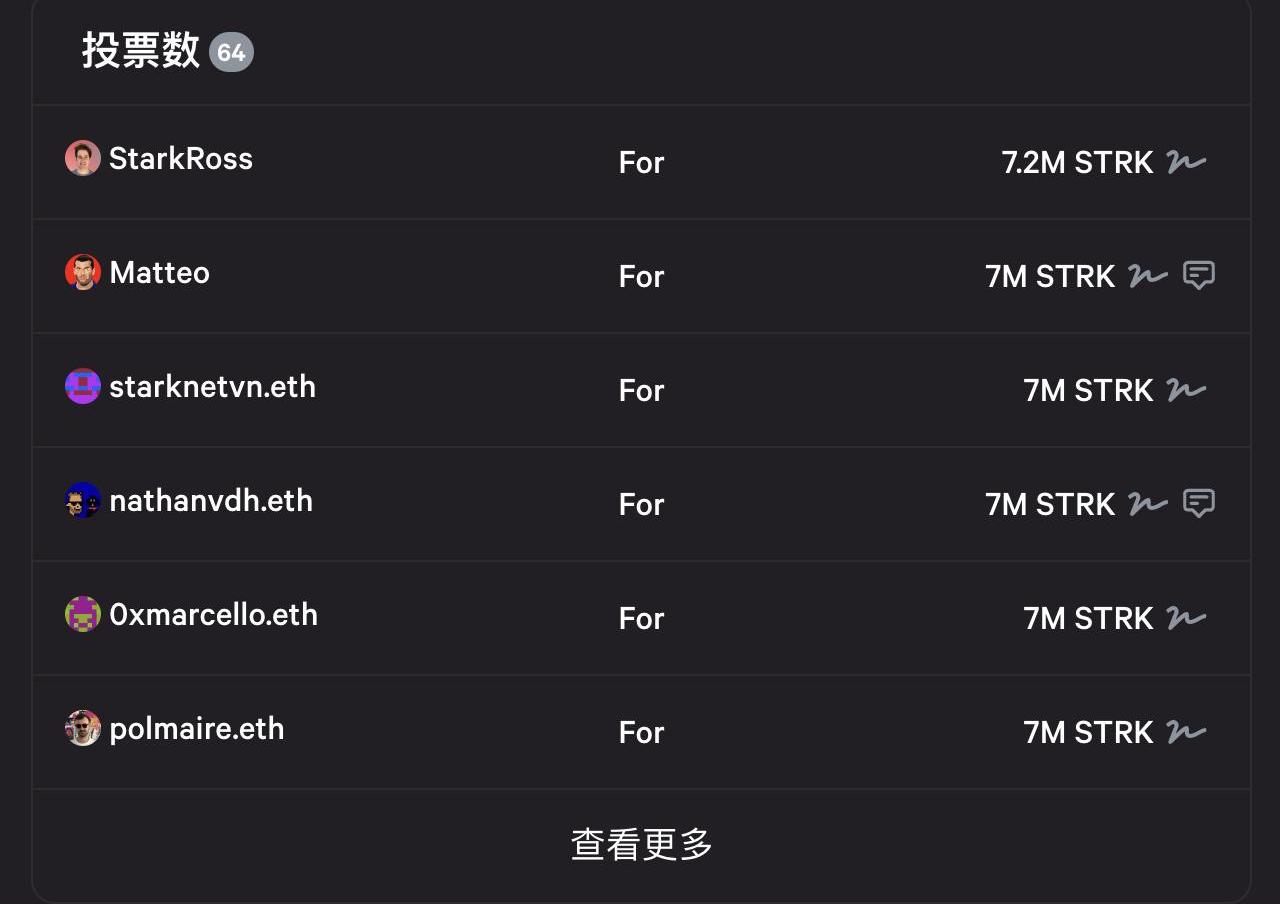This screenshot has height=904, width=1280.
Task: View Matteo's vote comment icon
Action: point(1199,275)
